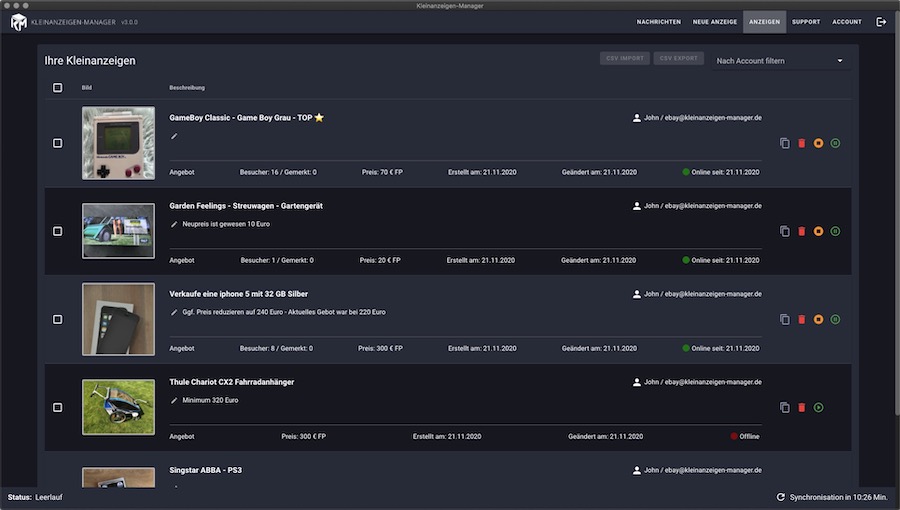Open Garden Feelings Streuwagen listing title

coord(246,206)
